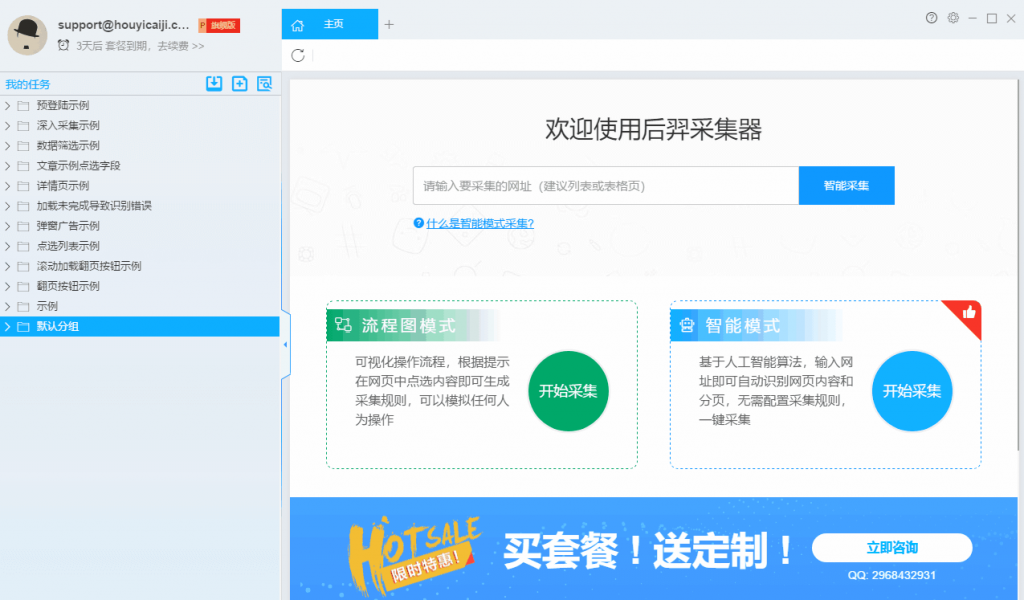Open the settings gear icon
1024x600 pixels.
click(953, 18)
